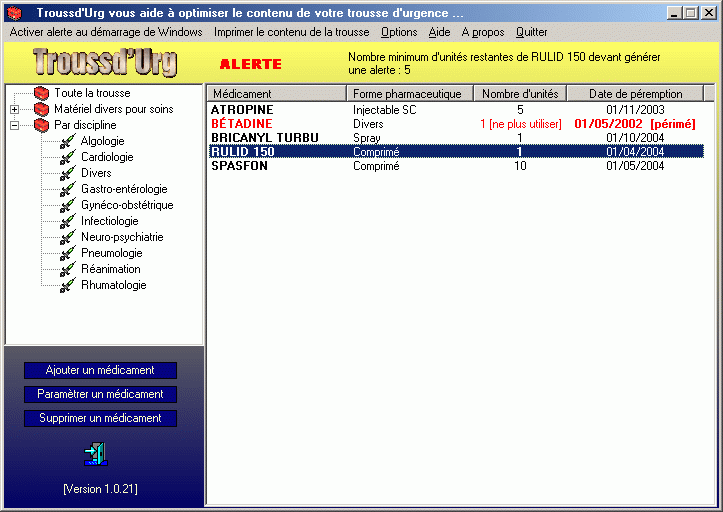The image size is (723, 512).
Task: Open the Options menu
Action: click(399, 32)
